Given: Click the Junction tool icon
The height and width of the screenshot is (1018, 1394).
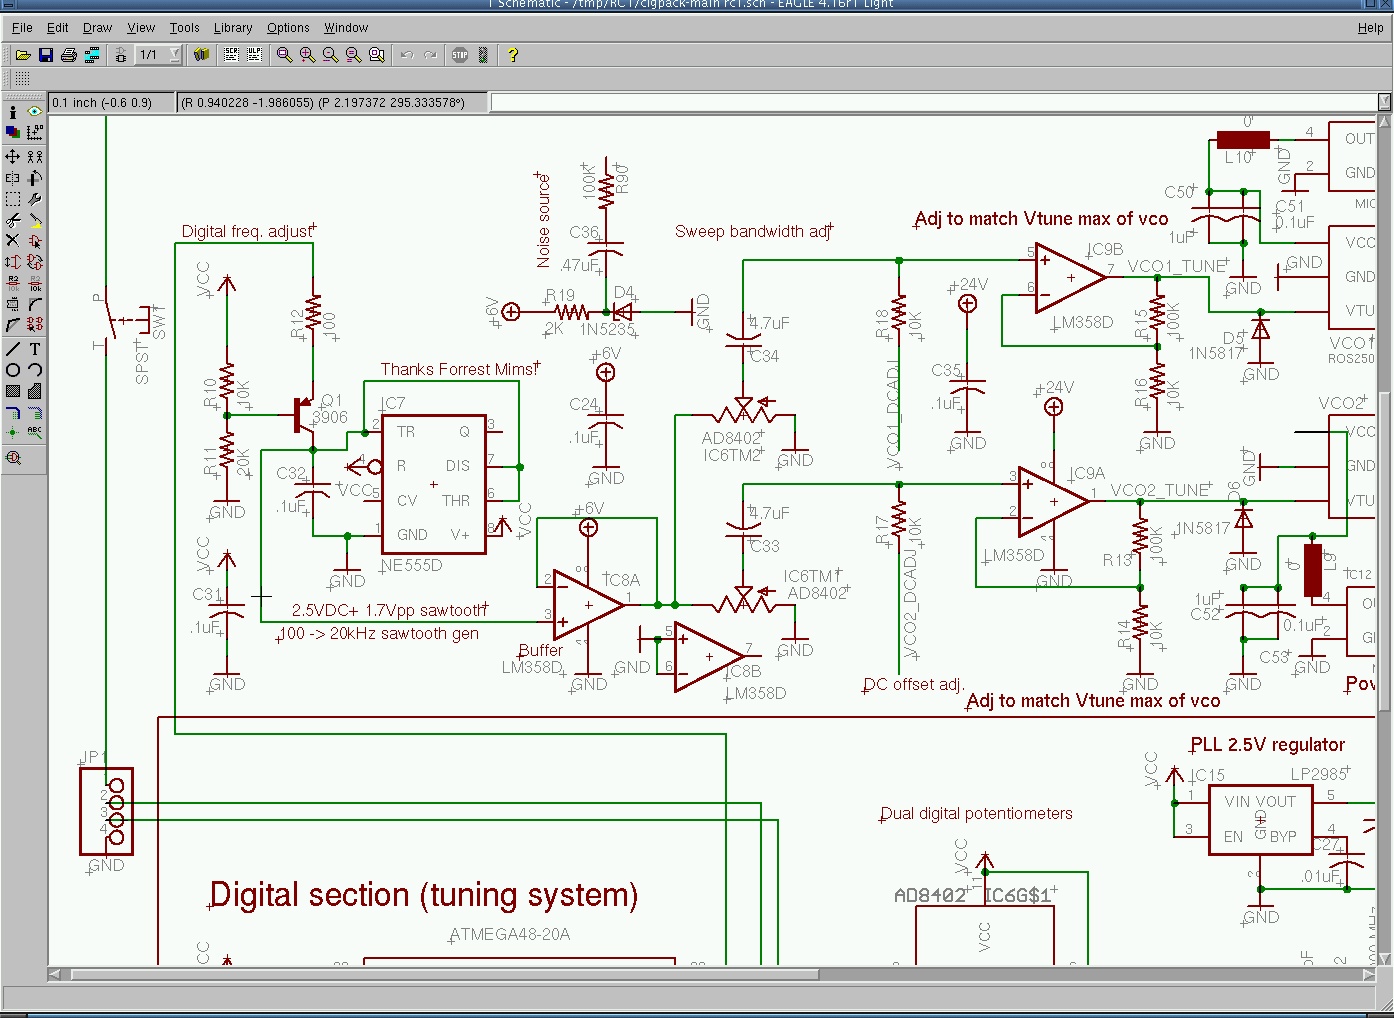Looking at the screenshot, I should coord(13,432).
